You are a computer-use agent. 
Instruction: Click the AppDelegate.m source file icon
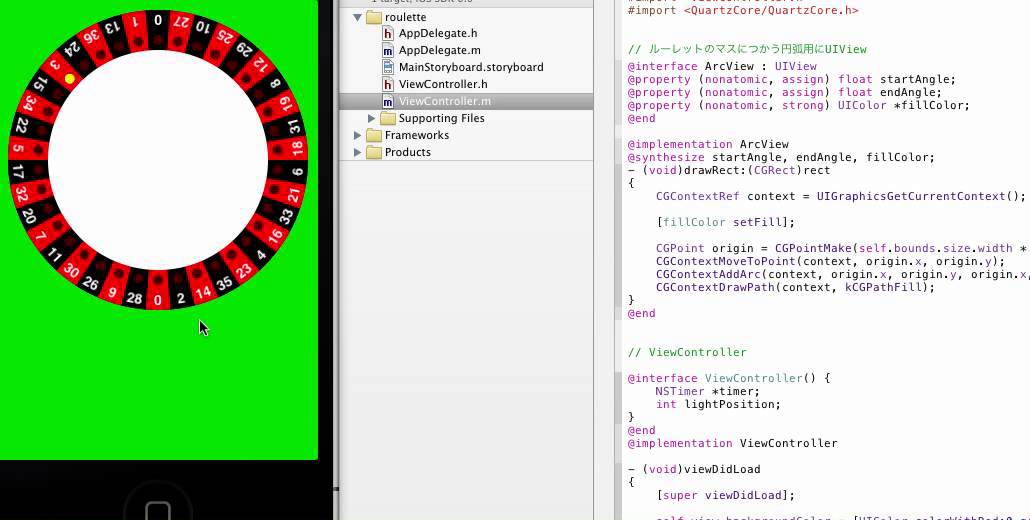388,50
